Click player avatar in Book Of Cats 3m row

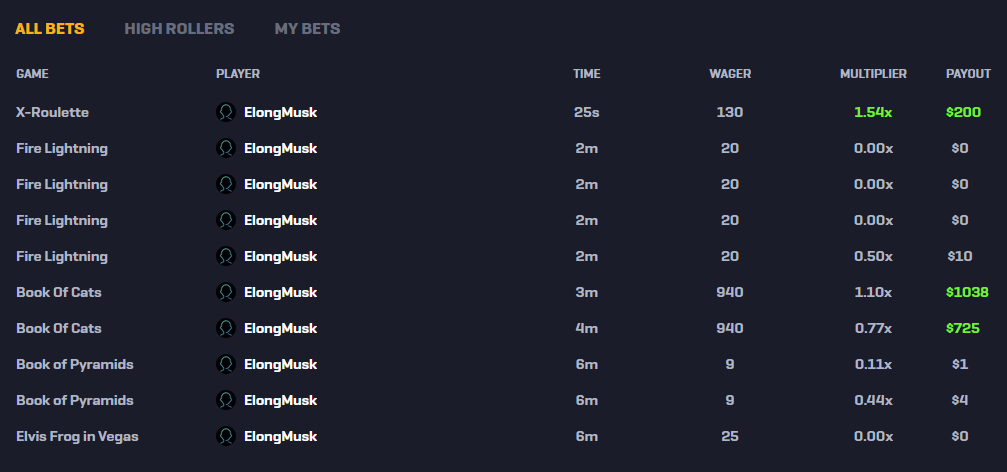(226, 292)
